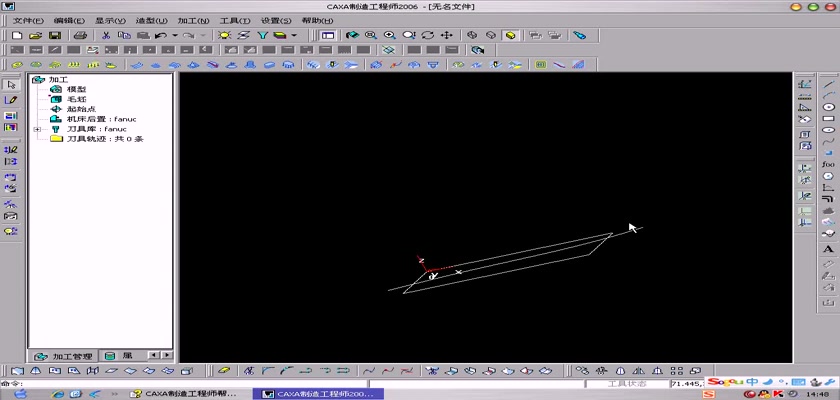This screenshot has width=840, height=400.
Task: Select 机床后置 : fanuc tree item
Action: pyautogui.click(x=101, y=119)
